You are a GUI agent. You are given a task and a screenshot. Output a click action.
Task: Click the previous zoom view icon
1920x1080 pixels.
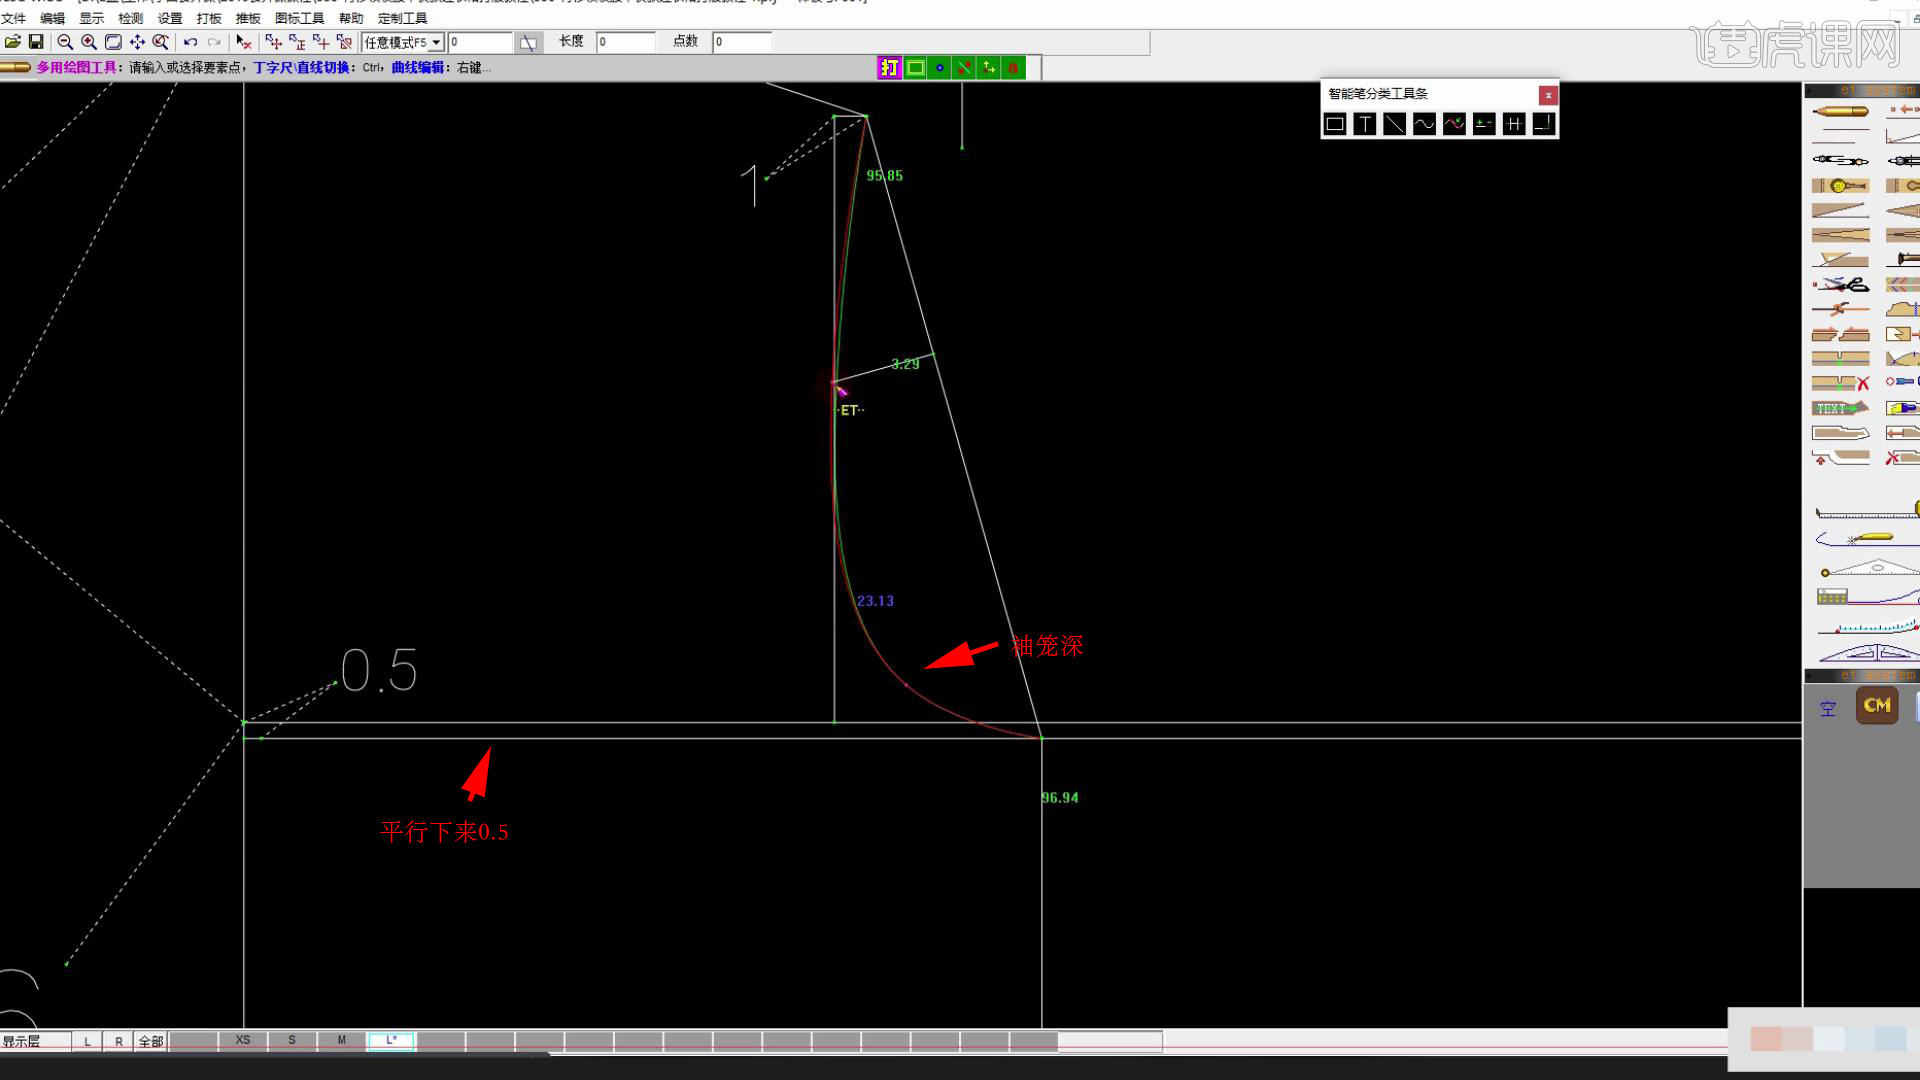point(160,42)
